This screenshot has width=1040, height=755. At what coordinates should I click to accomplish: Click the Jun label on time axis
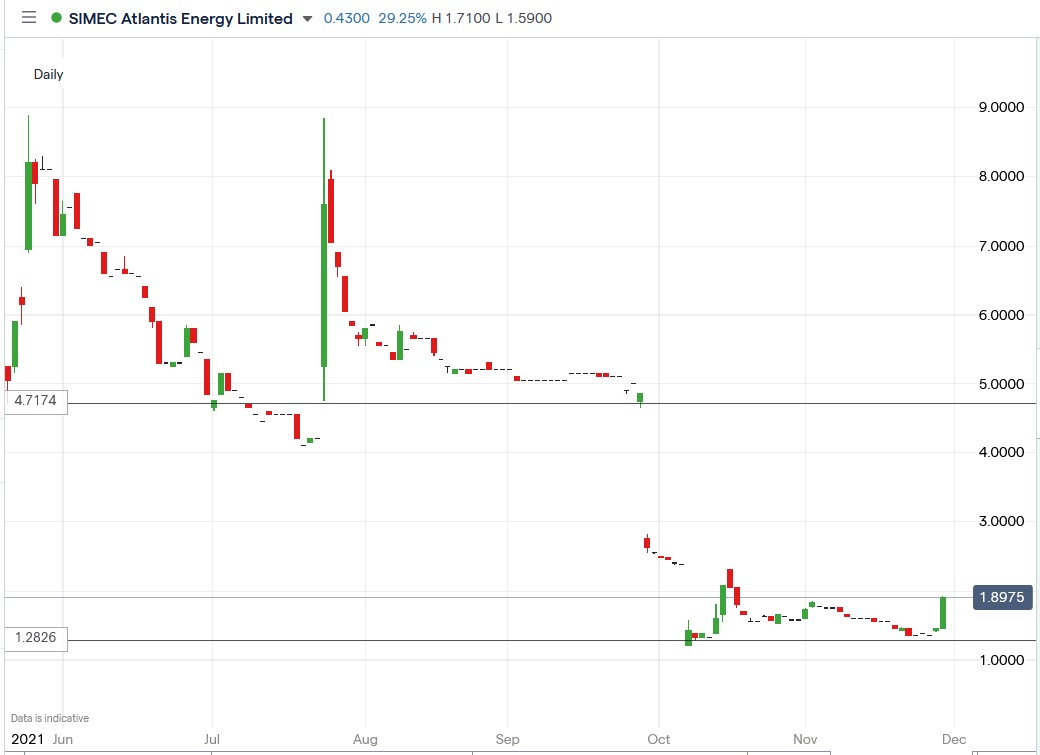click(62, 739)
